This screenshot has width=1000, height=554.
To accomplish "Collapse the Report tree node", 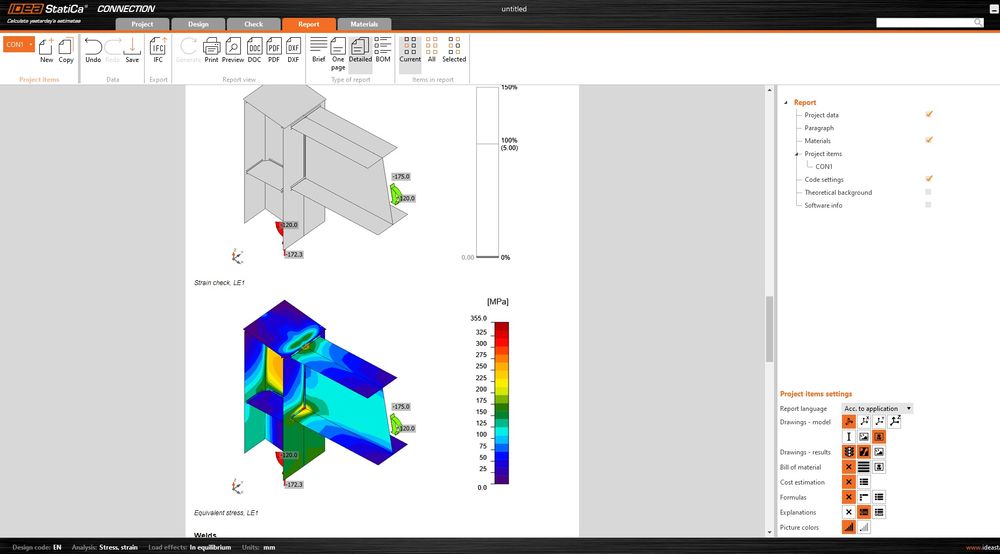I will pos(786,102).
